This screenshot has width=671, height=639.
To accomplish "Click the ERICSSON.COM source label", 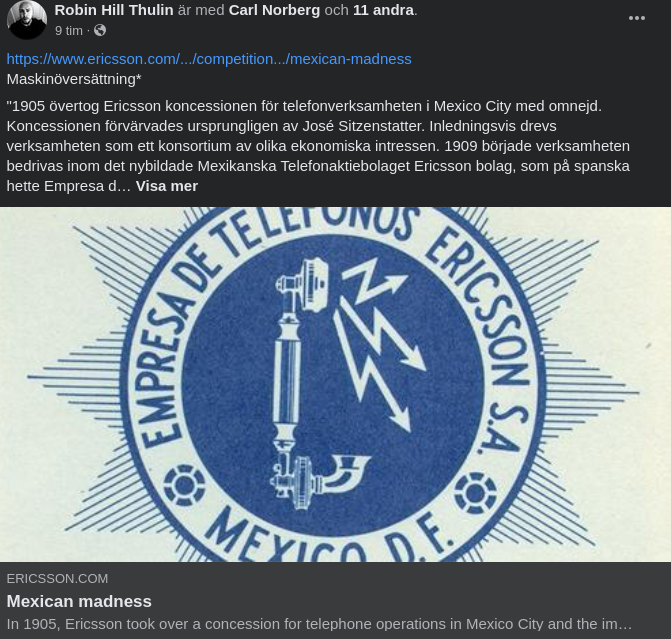I will tap(57, 579).
